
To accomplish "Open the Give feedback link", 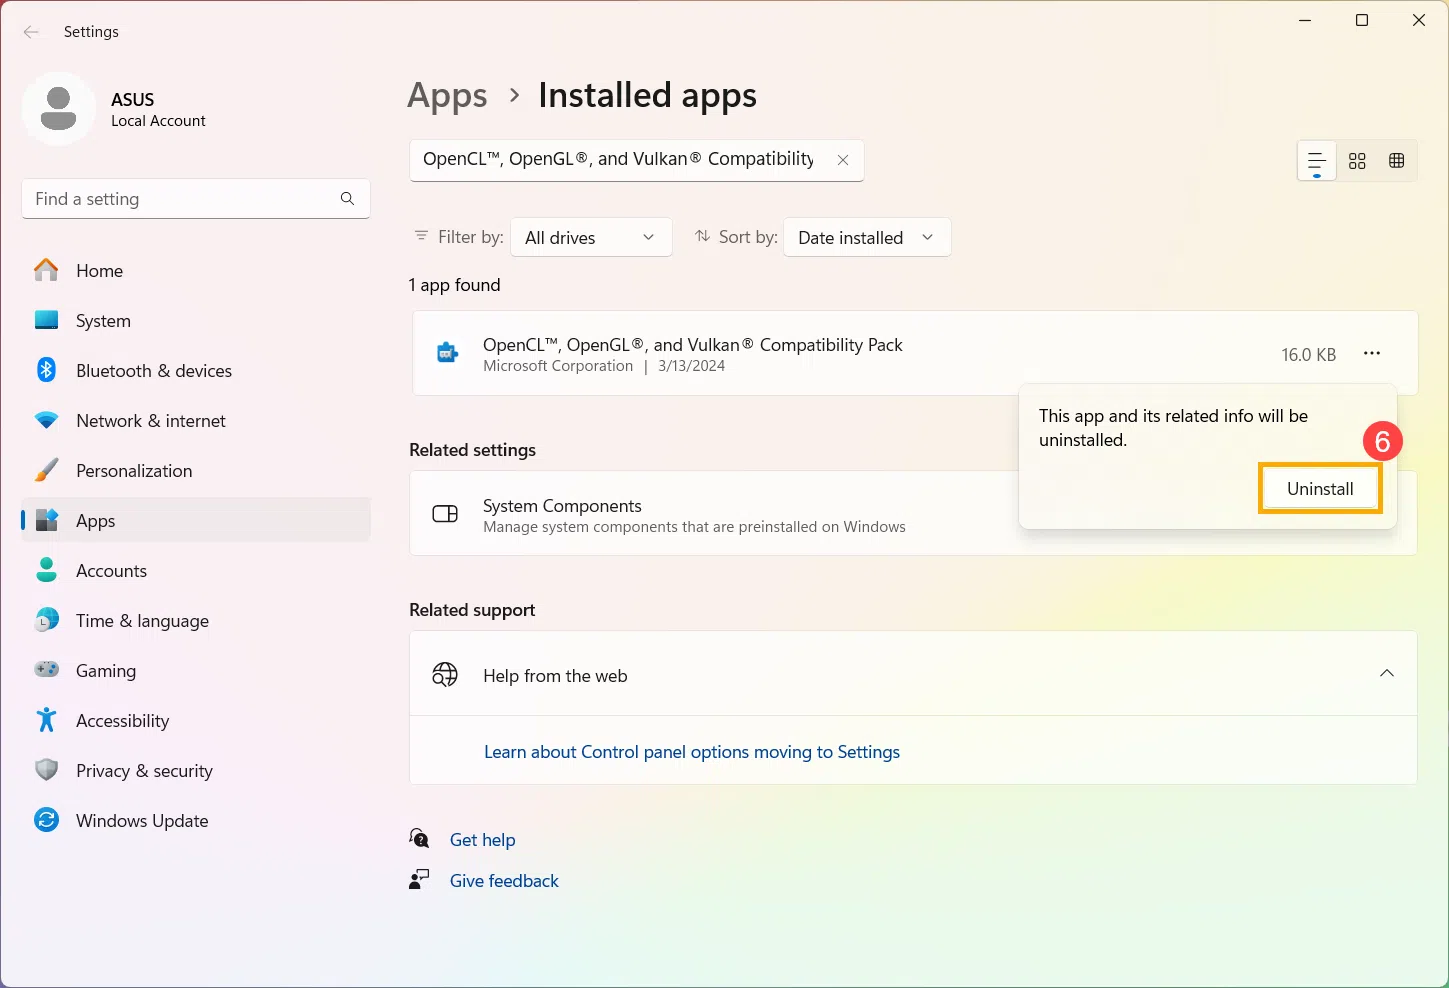I will click(x=504, y=881).
